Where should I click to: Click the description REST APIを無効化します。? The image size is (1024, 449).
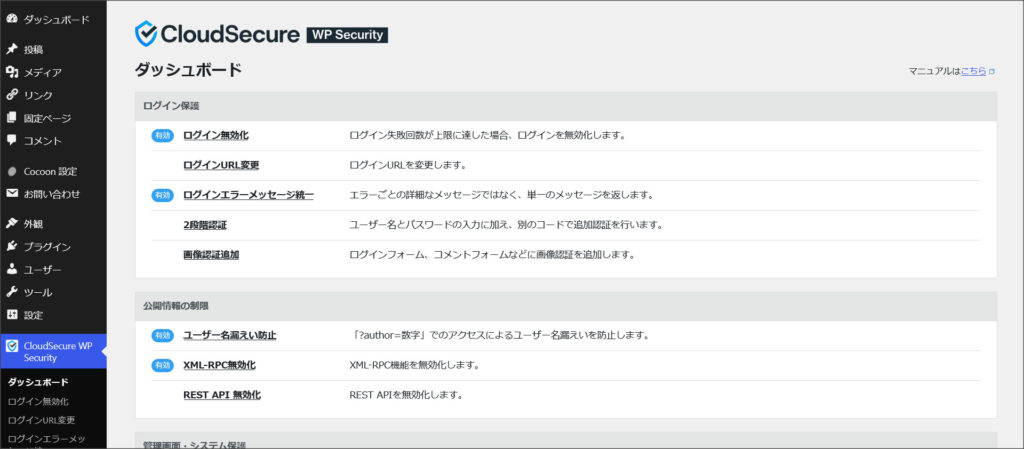pyautogui.click(x=406, y=395)
